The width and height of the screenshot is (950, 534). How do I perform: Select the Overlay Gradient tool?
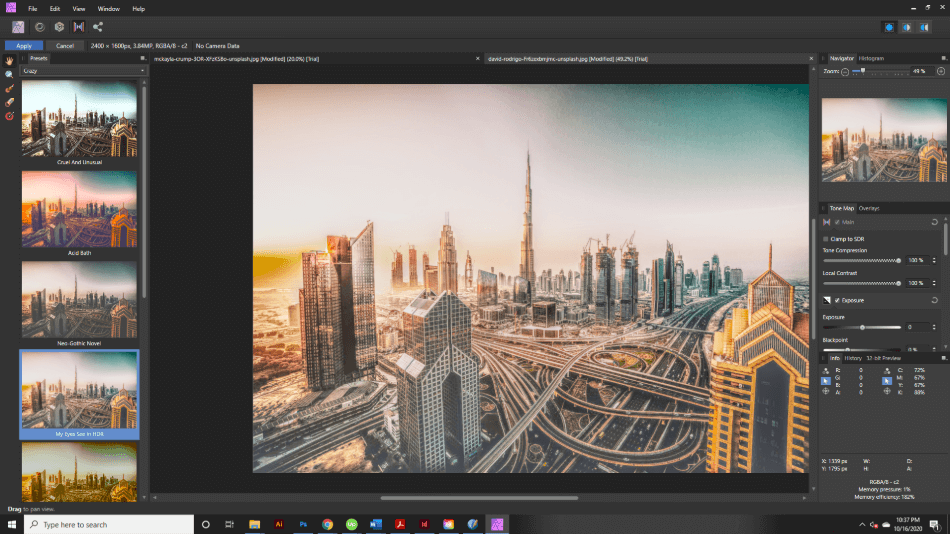(9, 116)
